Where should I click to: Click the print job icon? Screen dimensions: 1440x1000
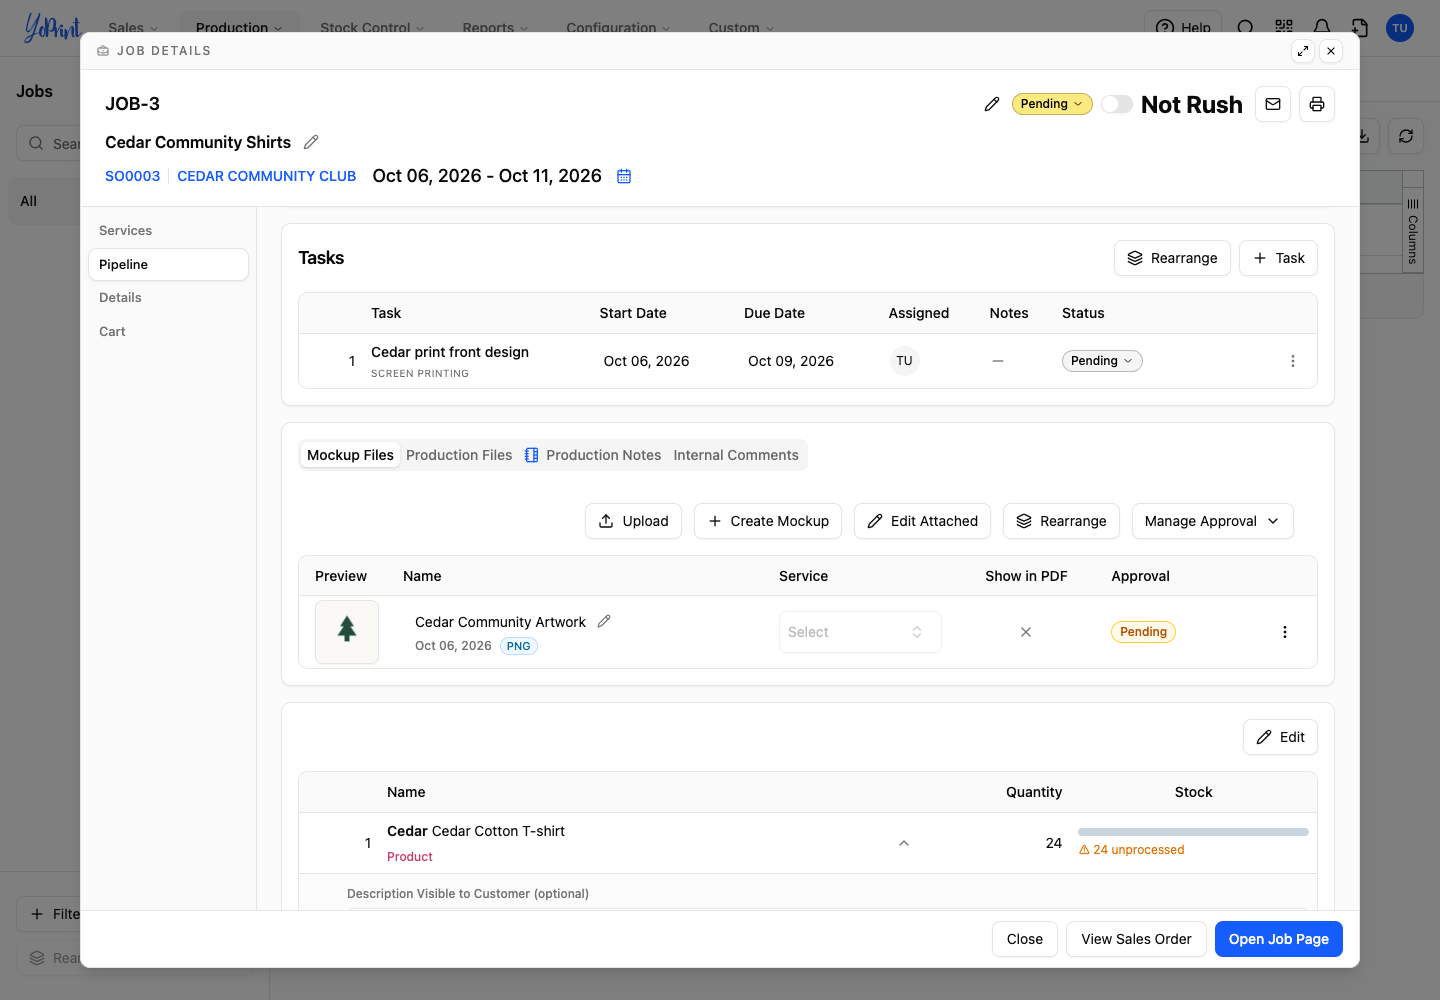(x=1317, y=104)
